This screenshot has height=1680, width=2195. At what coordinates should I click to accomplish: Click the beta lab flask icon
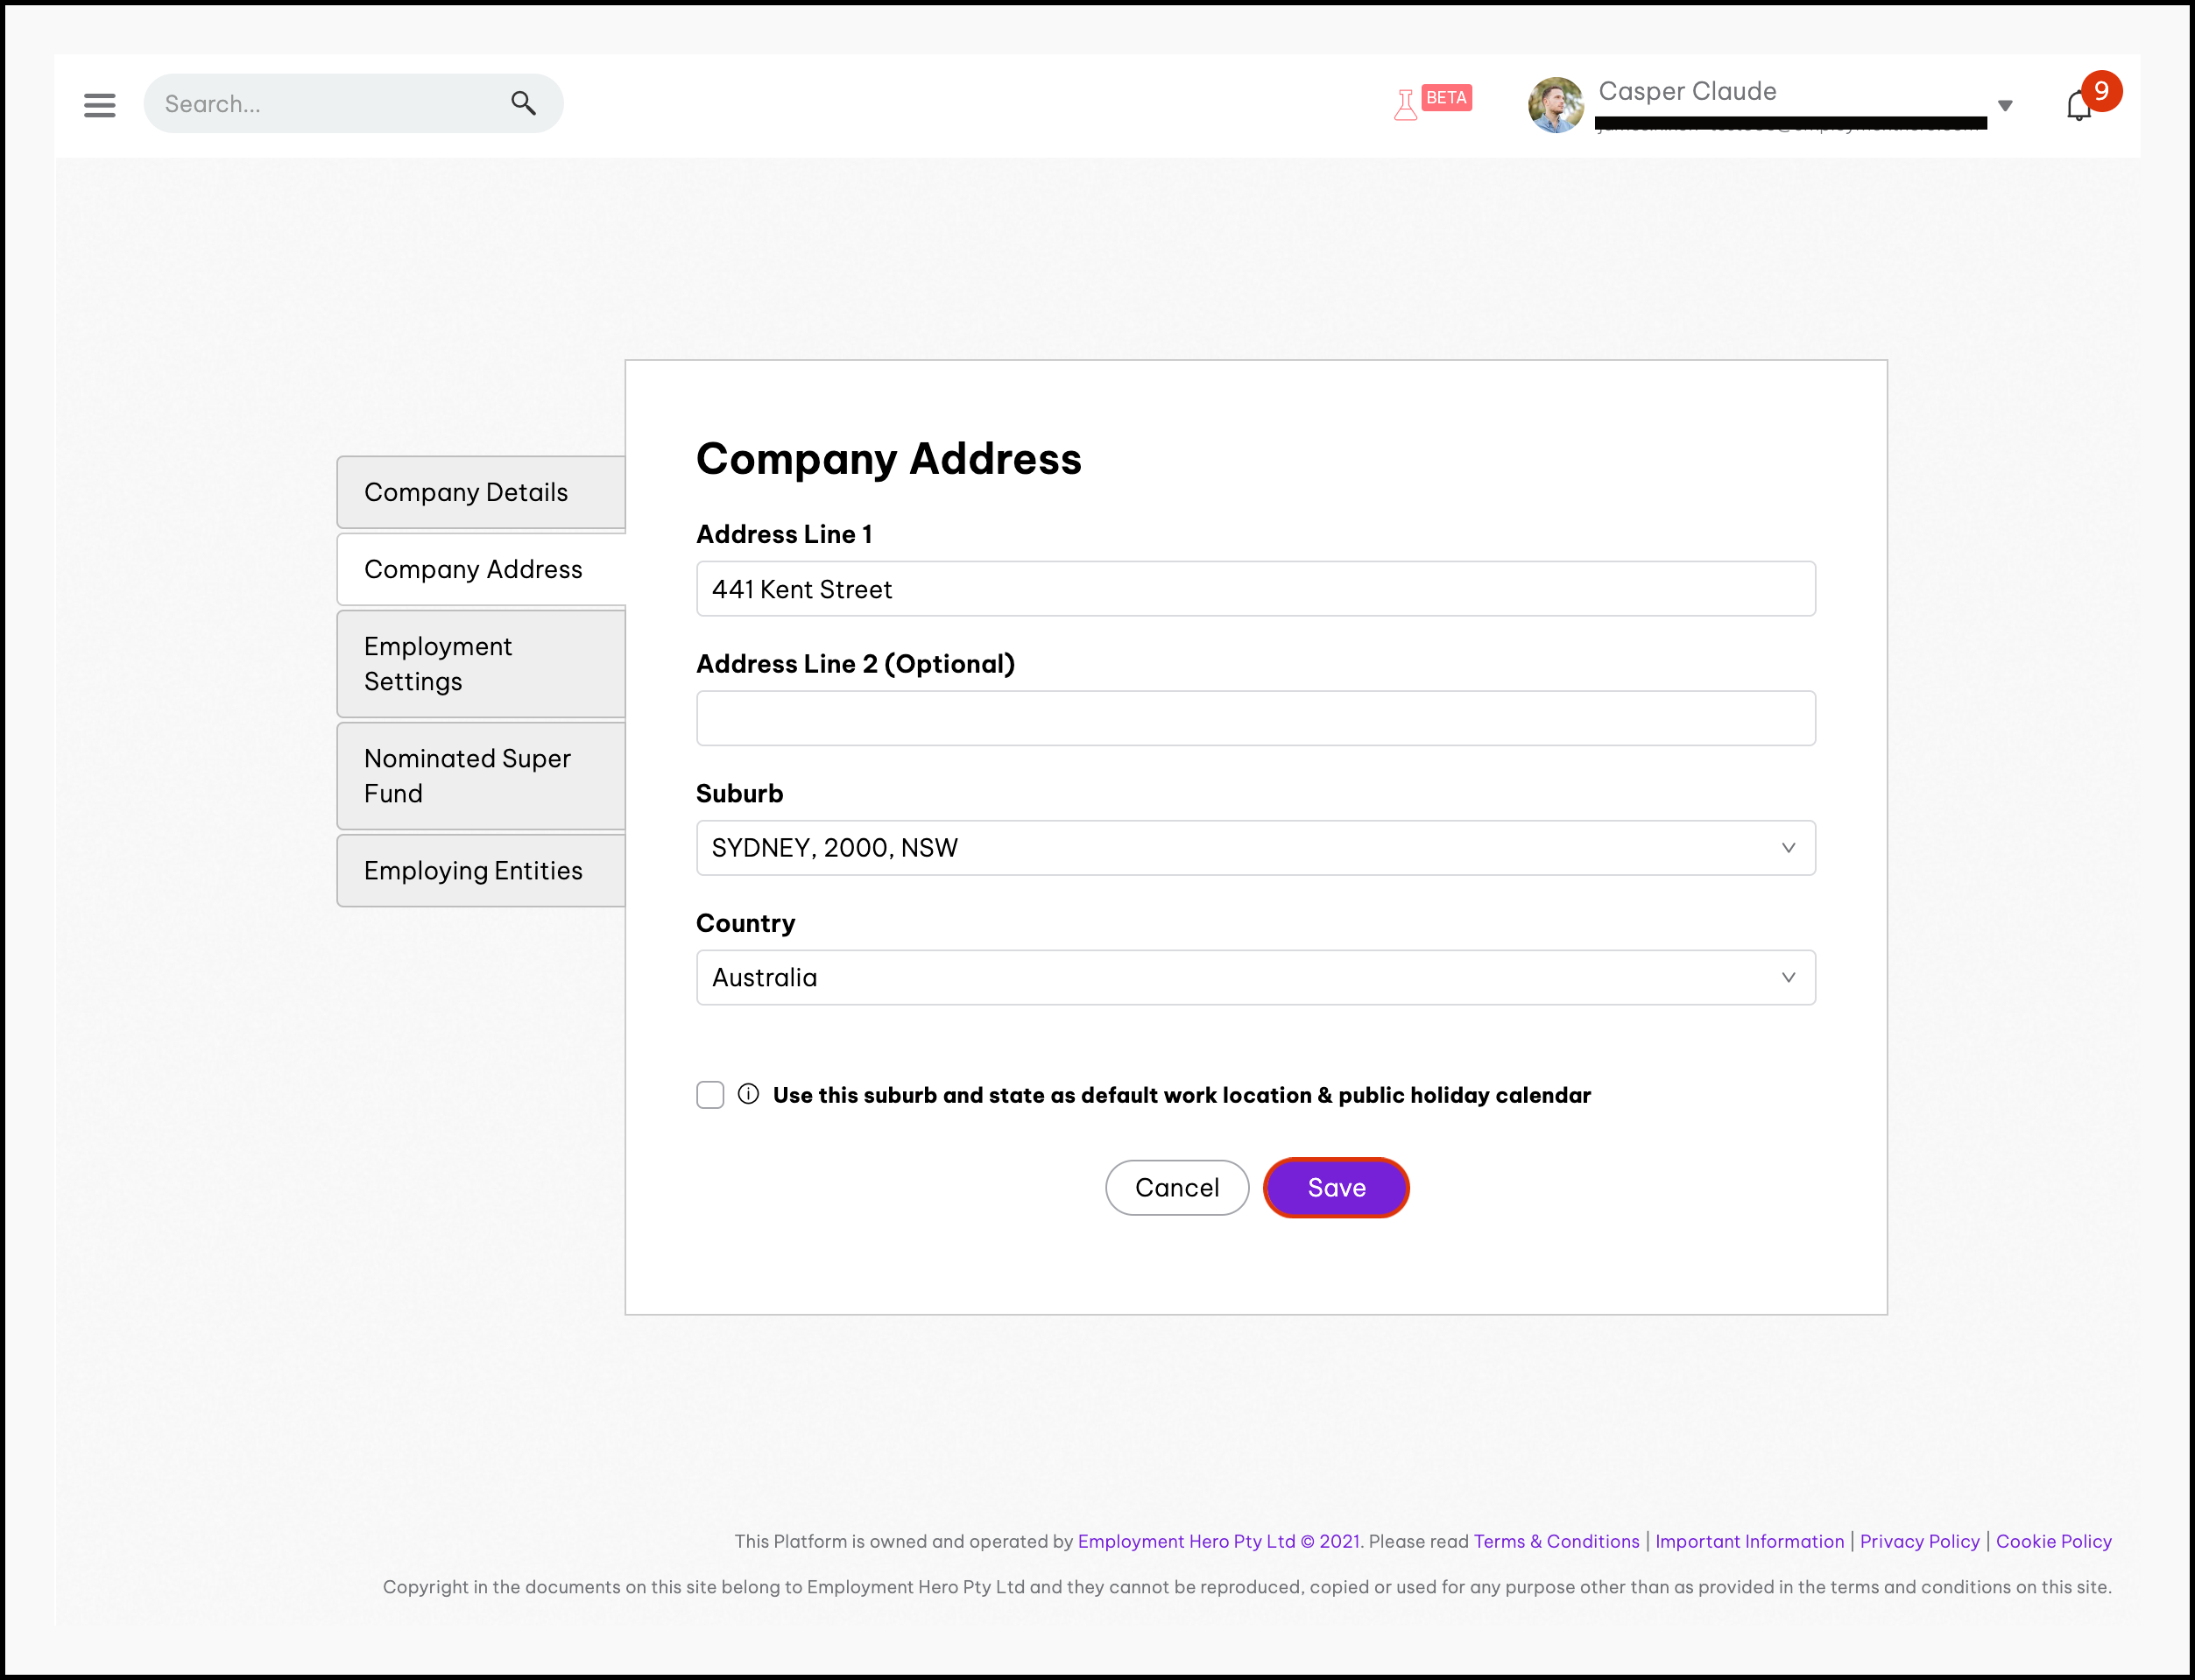tap(1405, 104)
